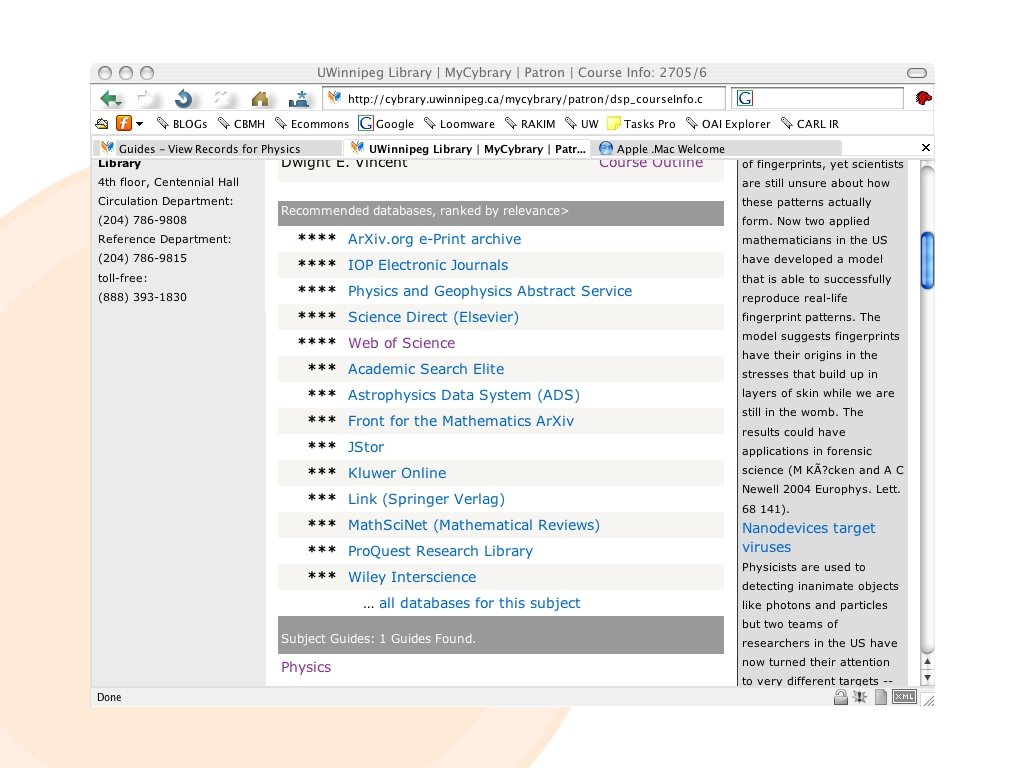Click the orange RSS feed icon
Viewport: 1024px width, 768px height.
click(x=123, y=123)
